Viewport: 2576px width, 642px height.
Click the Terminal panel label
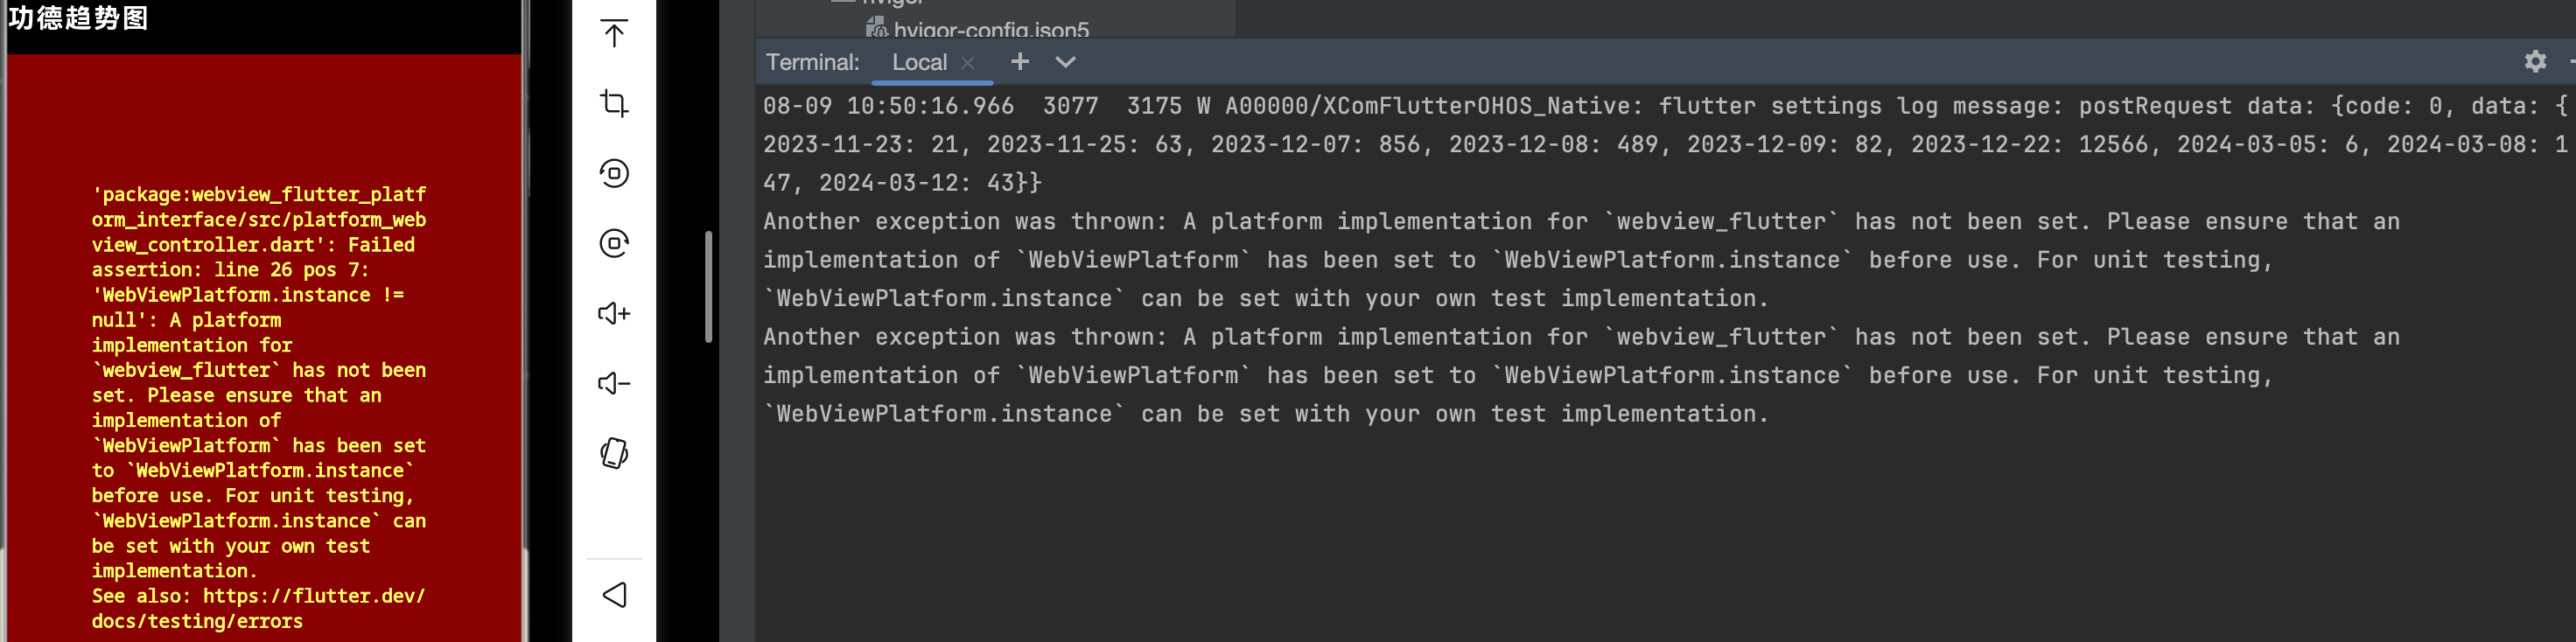pos(812,62)
